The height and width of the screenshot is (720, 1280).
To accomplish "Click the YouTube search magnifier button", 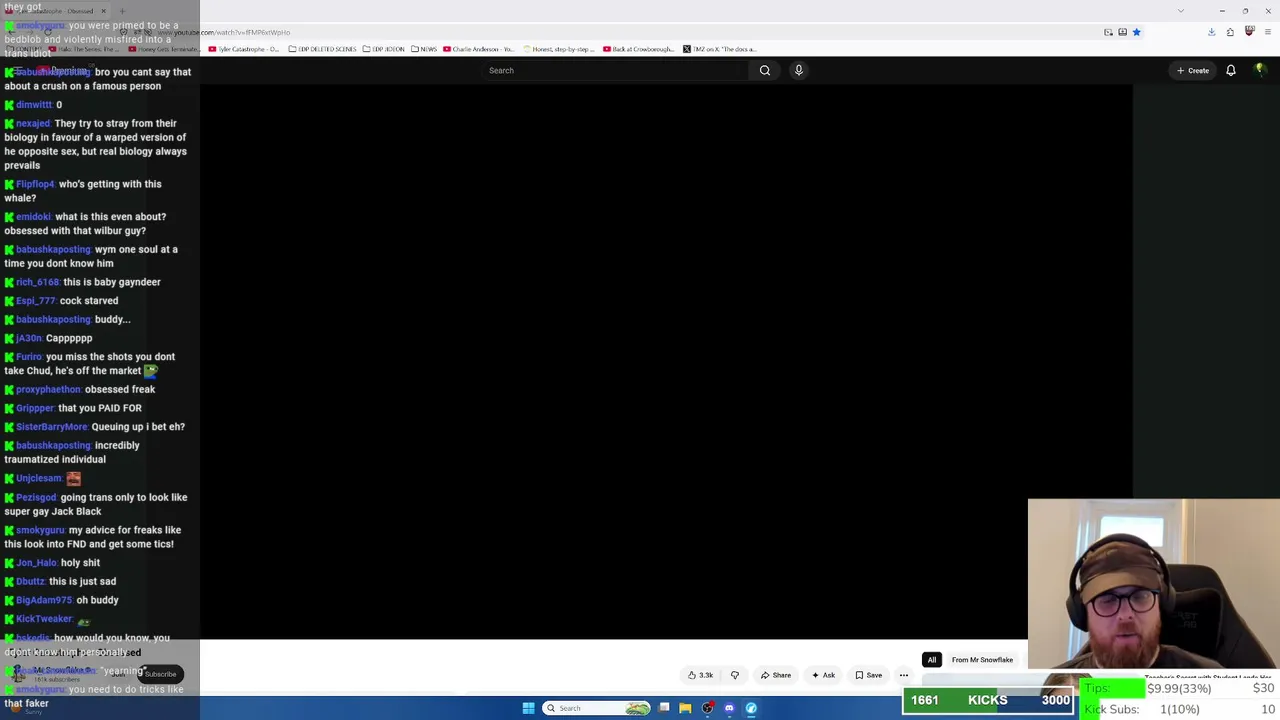I will tap(765, 70).
